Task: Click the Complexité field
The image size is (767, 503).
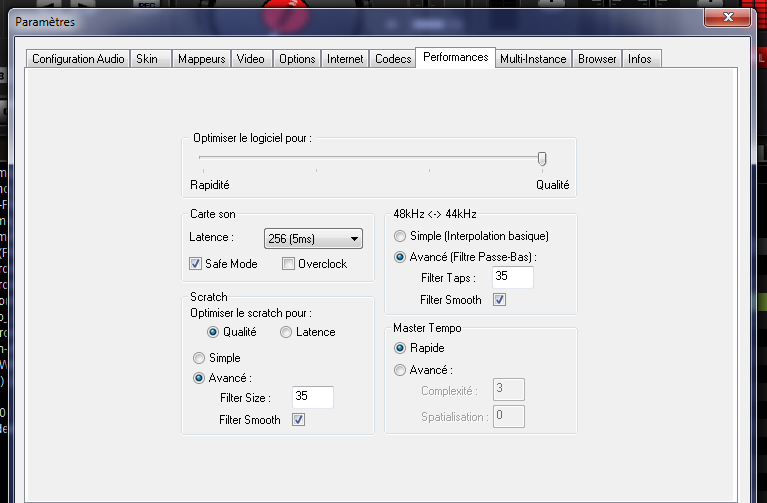Action: (x=509, y=390)
